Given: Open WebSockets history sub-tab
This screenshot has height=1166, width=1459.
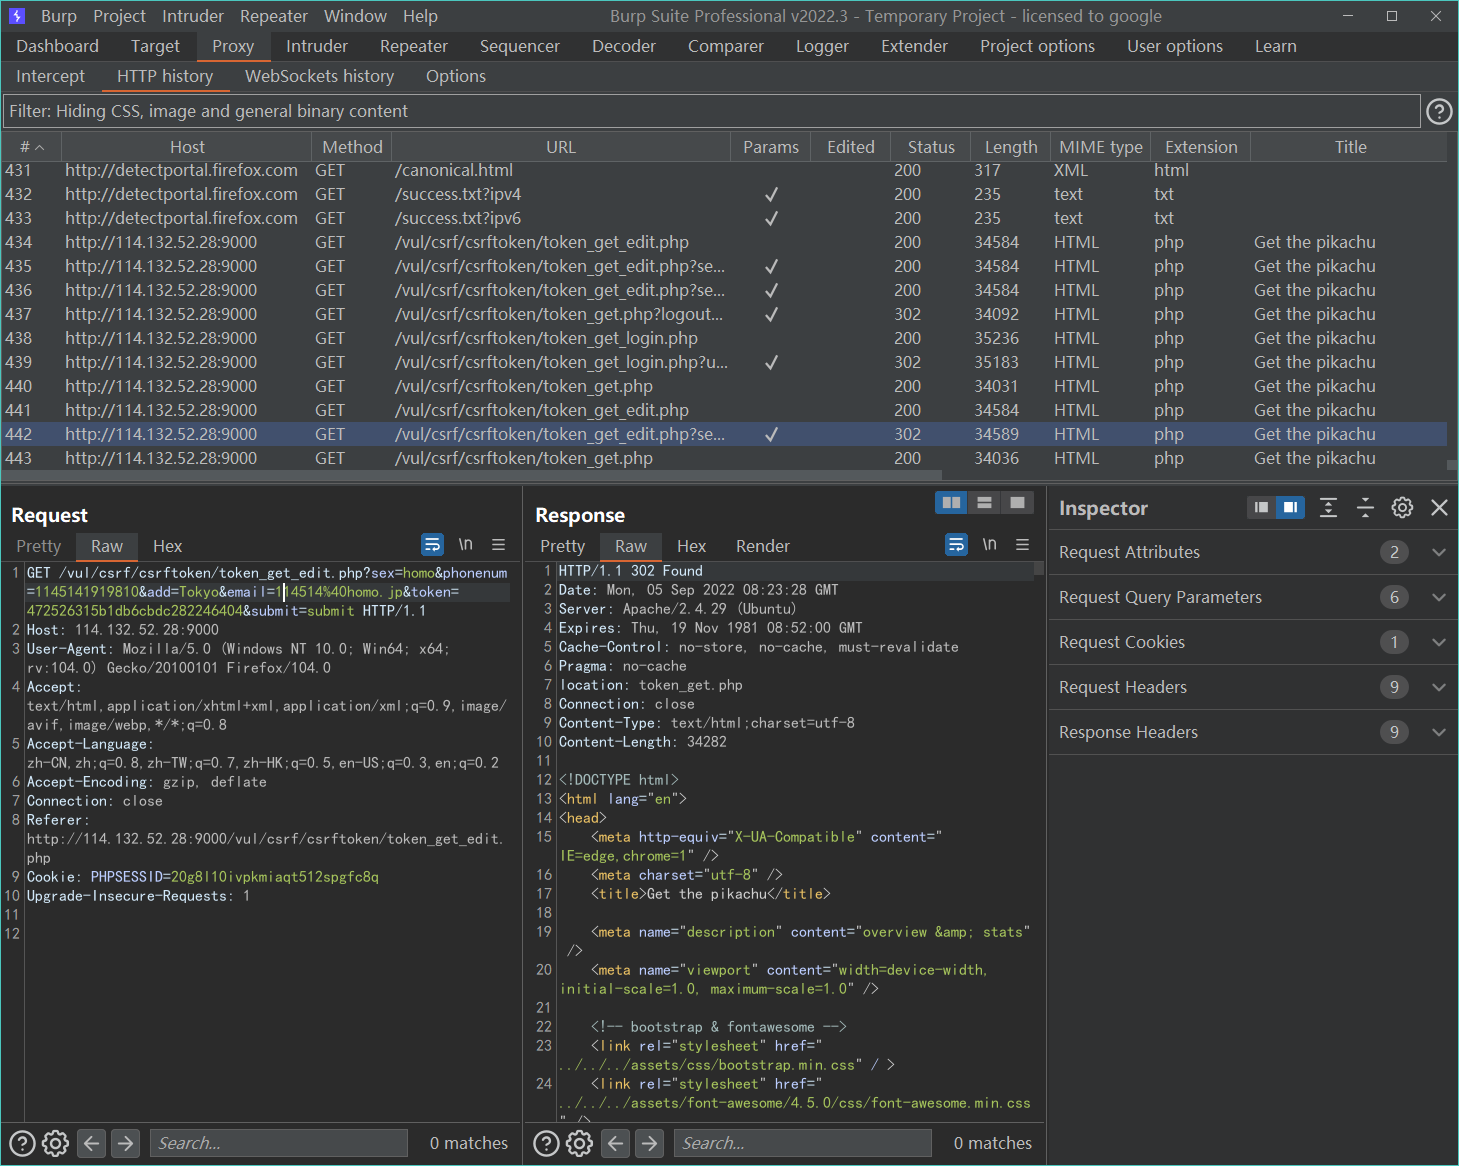Looking at the screenshot, I should (x=319, y=76).
